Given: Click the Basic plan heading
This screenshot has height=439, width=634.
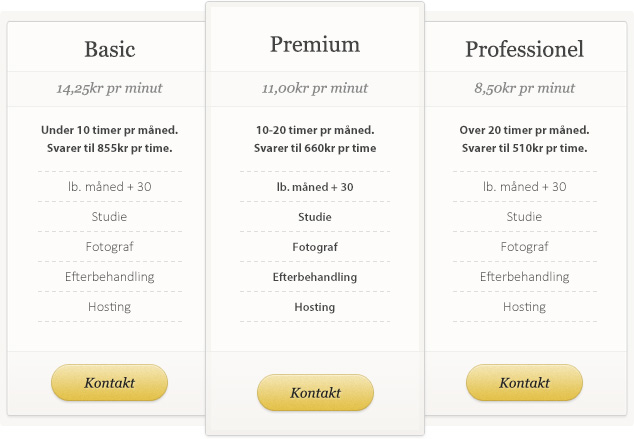Looking at the screenshot, I should 110,49.
